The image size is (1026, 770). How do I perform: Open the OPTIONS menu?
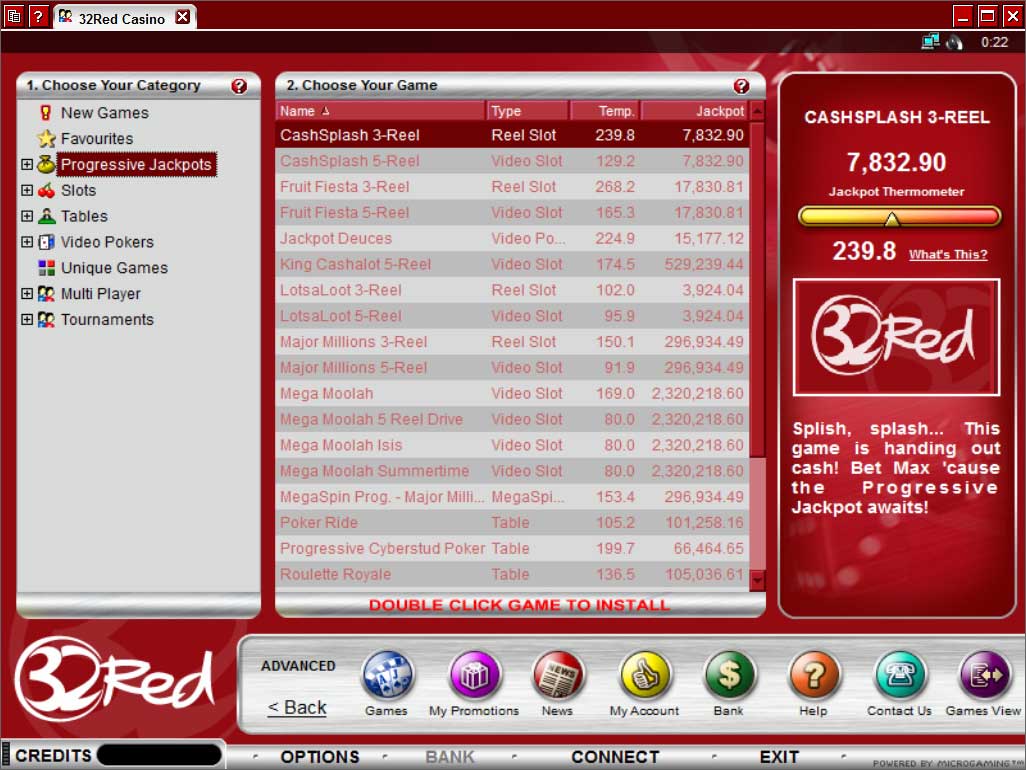[x=320, y=757]
